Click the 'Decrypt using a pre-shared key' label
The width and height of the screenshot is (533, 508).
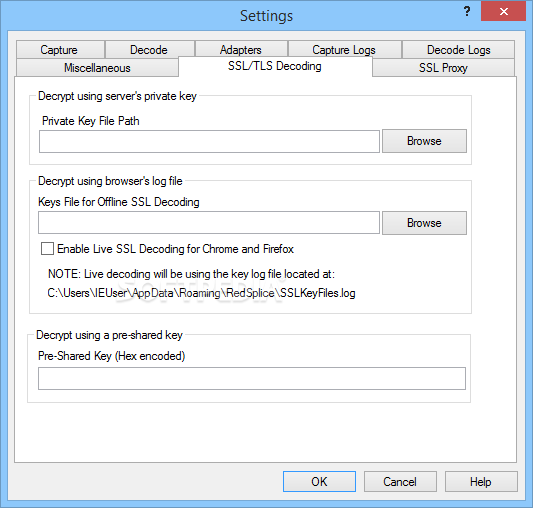pyautogui.click(x=109, y=335)
